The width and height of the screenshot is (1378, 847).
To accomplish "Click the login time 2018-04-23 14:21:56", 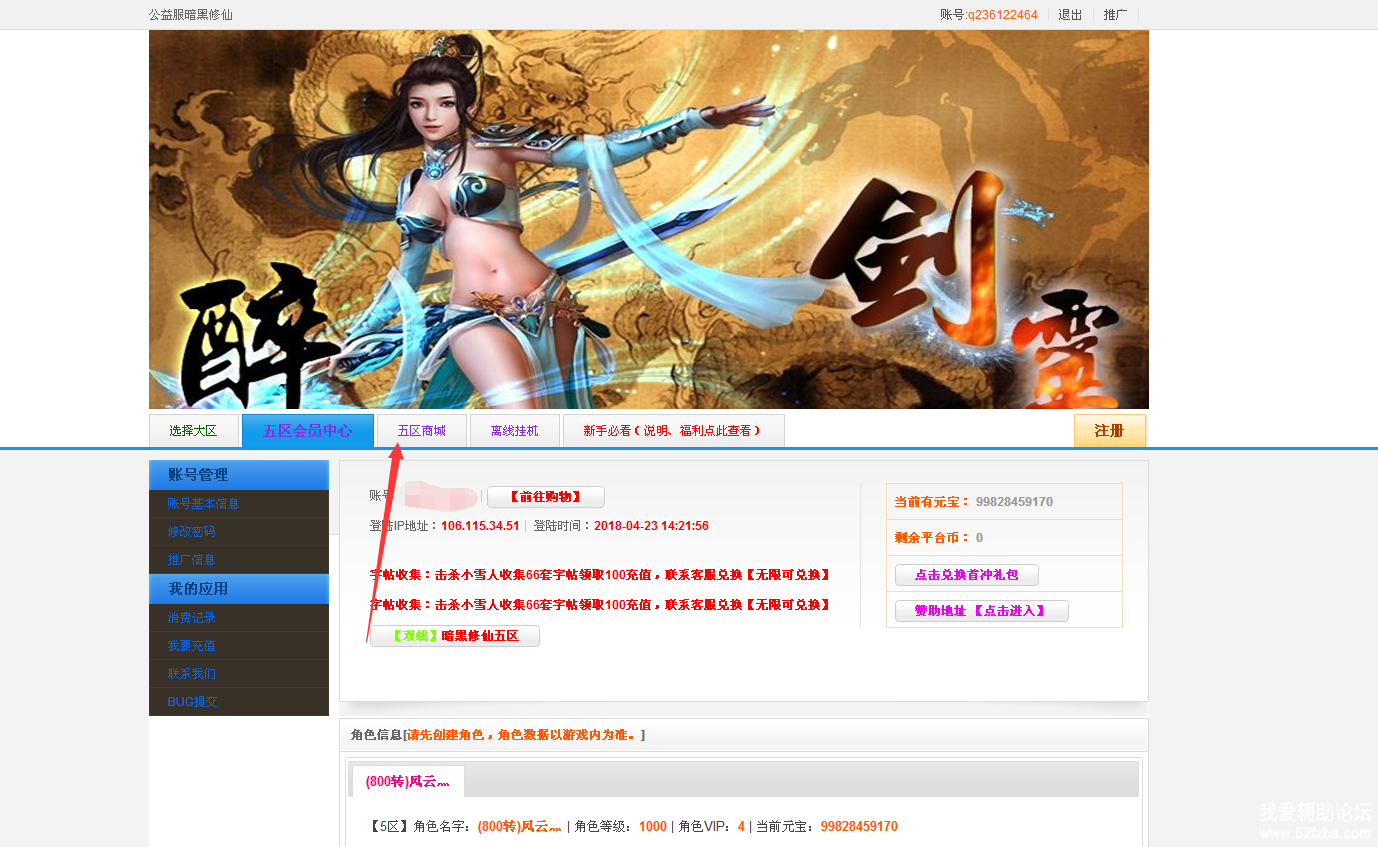I will pyautogui.click(x=651, y=526).
